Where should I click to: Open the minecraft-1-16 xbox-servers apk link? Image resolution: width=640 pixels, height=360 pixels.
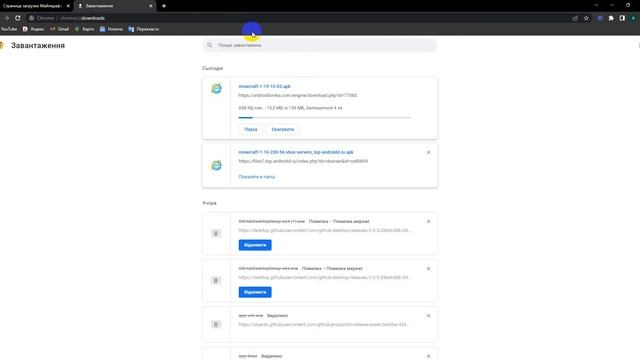pyautogui.click(x=296, y=152)
